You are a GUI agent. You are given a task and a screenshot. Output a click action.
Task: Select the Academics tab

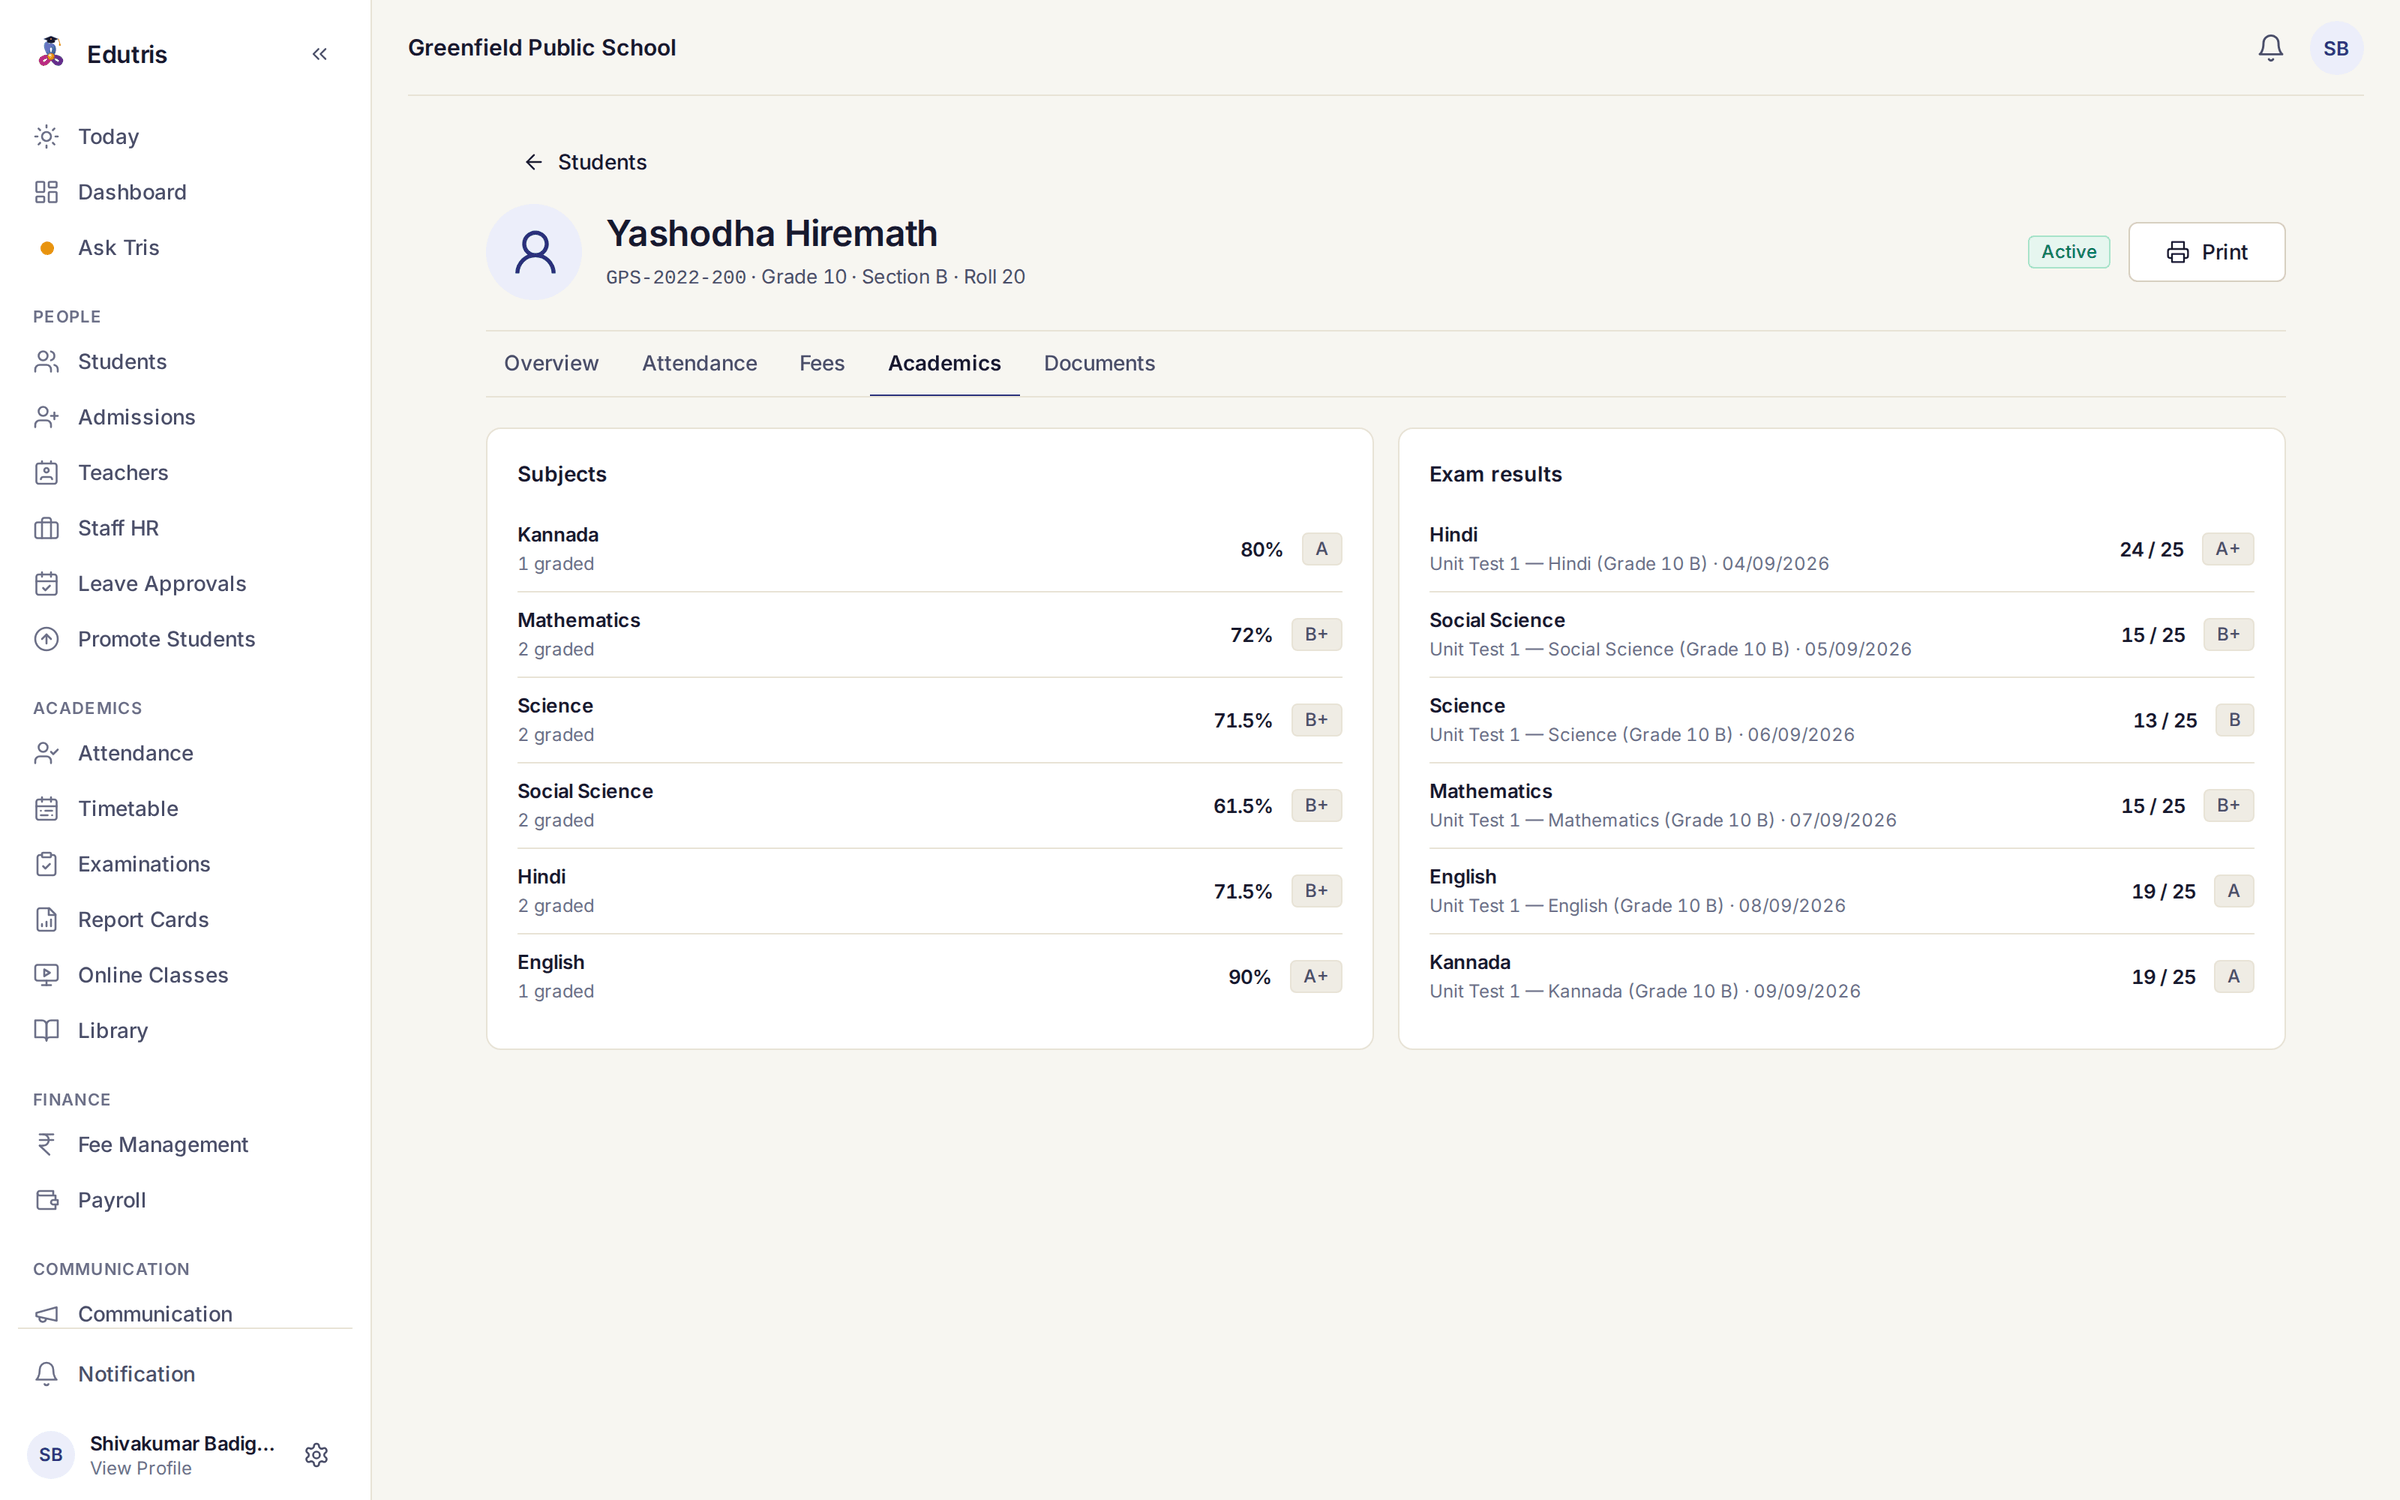point(944,363)
